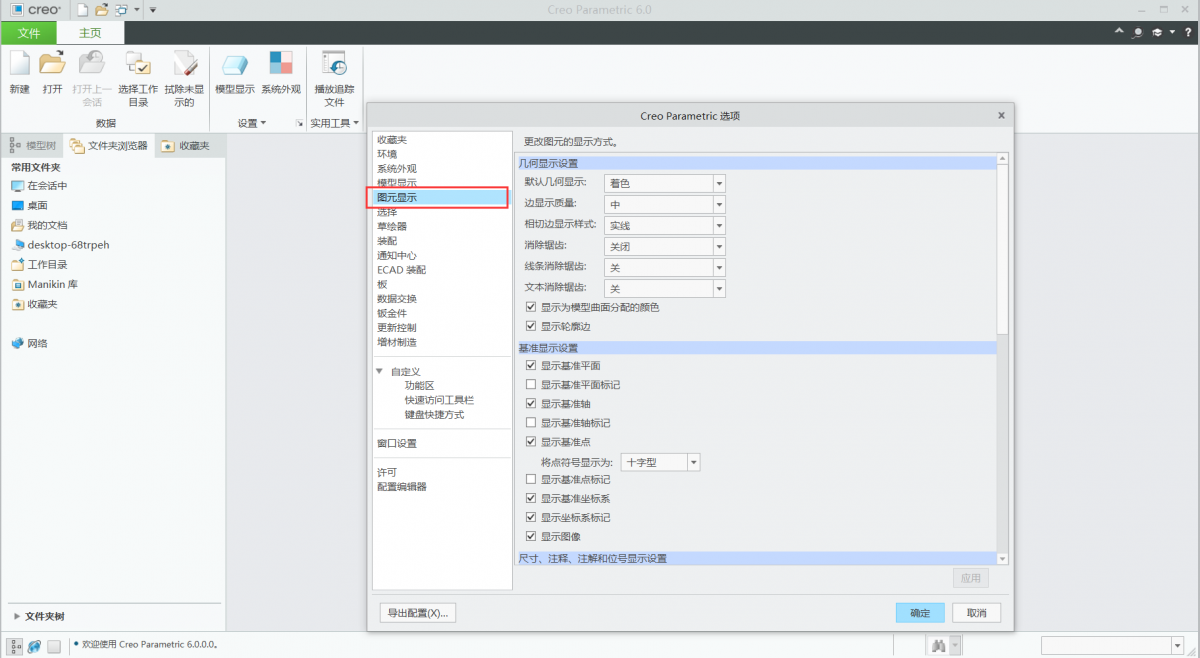Toggle 显示基准坐标系 checkbox
Screen dimensions: 1200x658
click(x=531, y=499)
